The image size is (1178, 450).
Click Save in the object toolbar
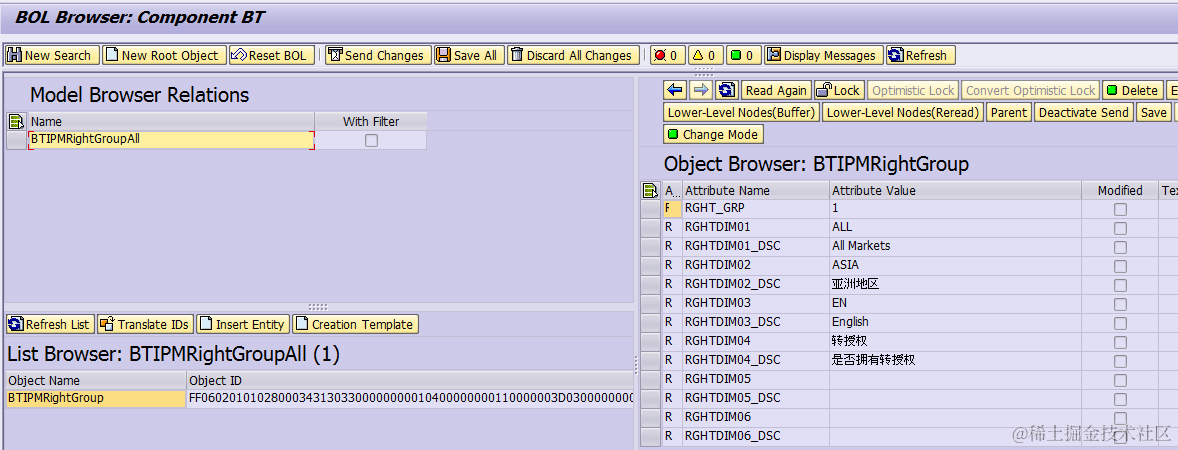pyautogui.click(x=1153, y=113)
